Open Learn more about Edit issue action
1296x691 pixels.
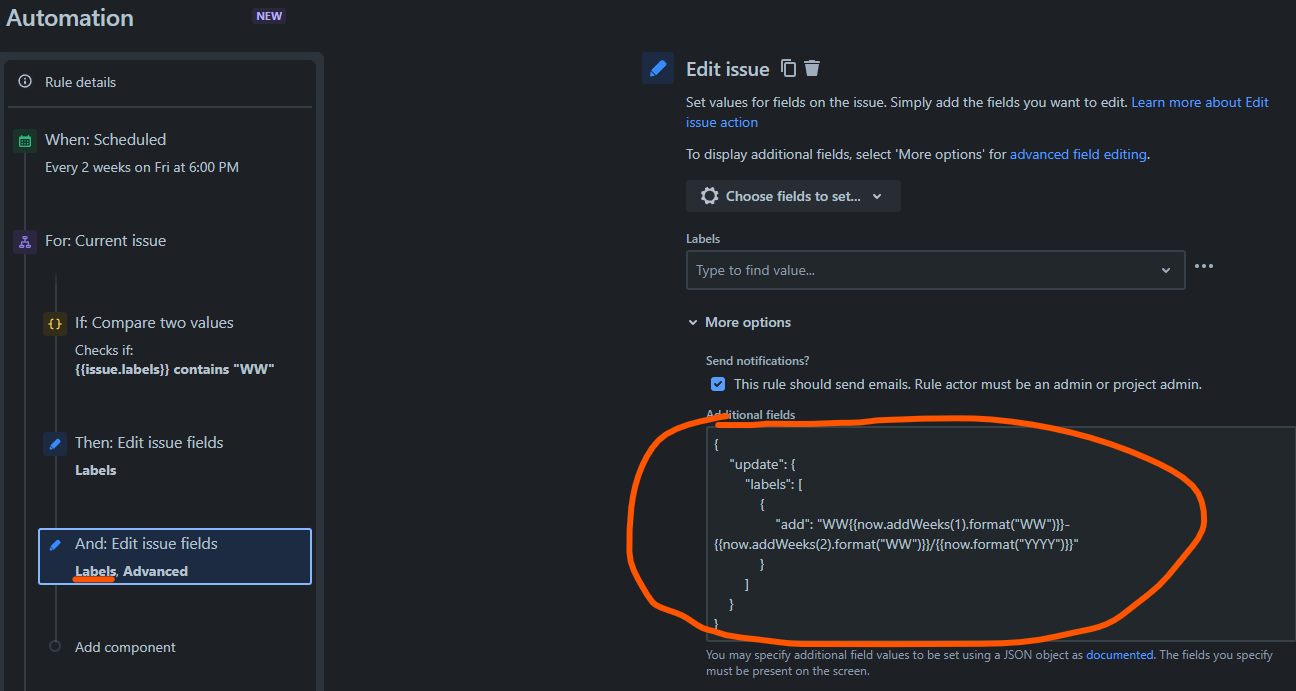click(1199, 102)
